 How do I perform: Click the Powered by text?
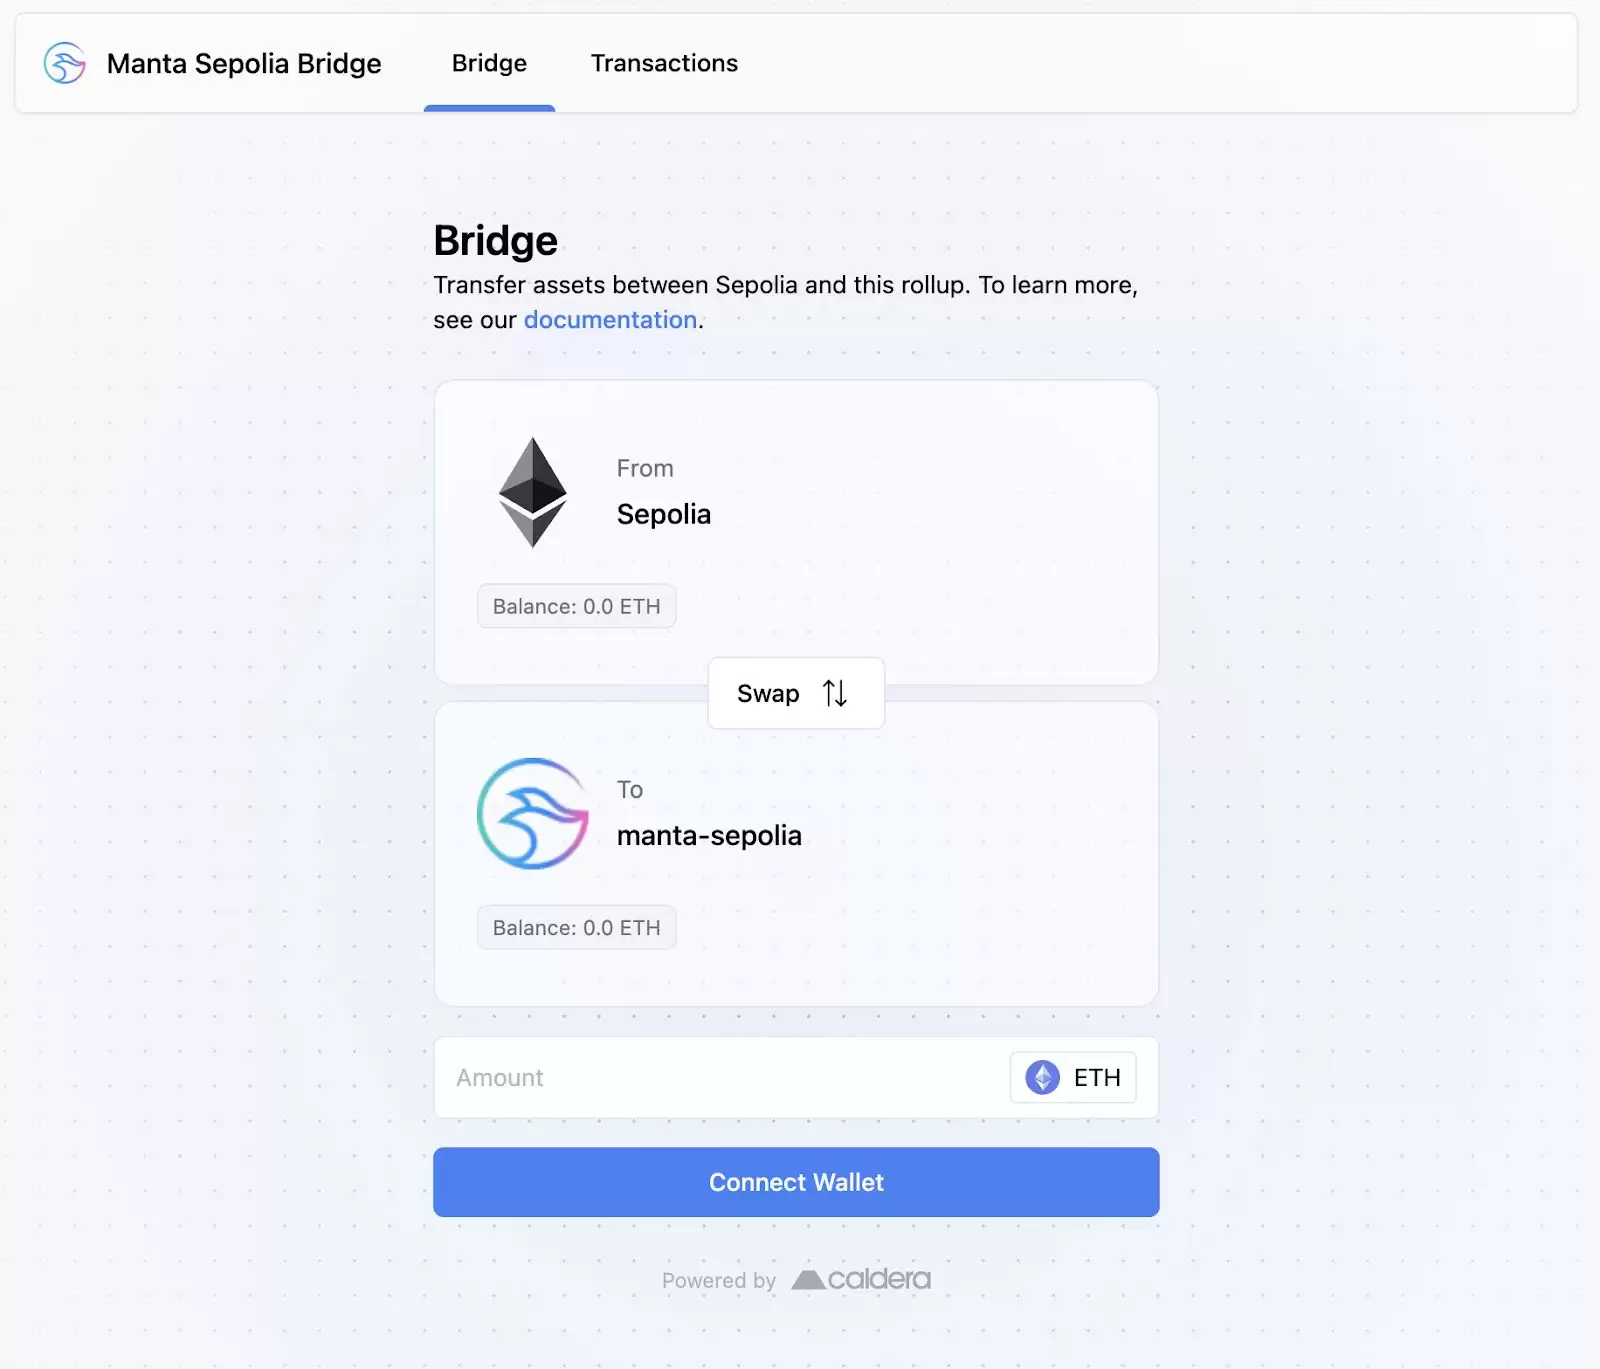719,1281
